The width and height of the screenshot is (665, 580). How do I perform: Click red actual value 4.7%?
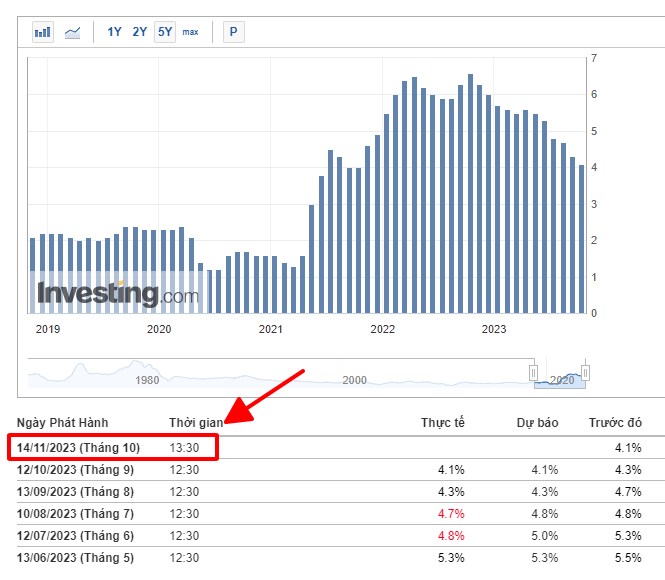tap(451, 514)
